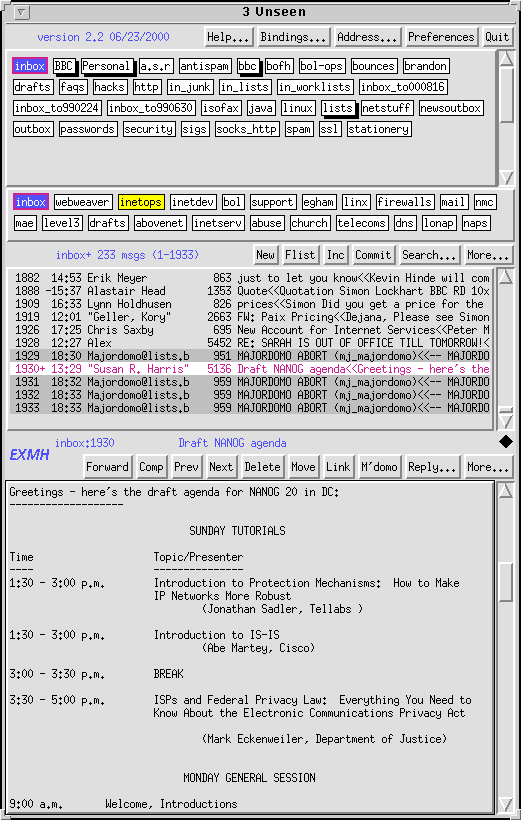
Task: Click the message body scrollbar thumb
Action: (506, 582)
